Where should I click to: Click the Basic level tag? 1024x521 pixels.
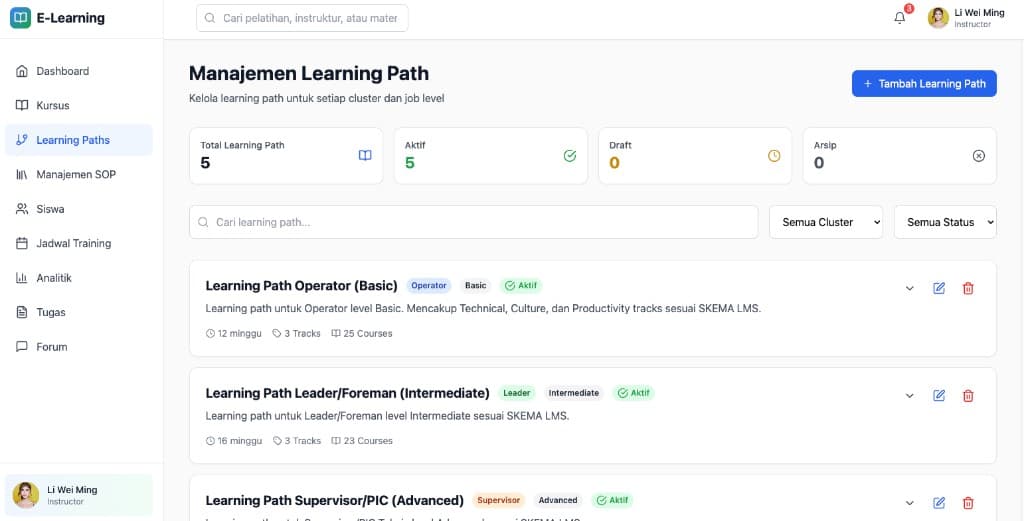click(x=475, y=285)
